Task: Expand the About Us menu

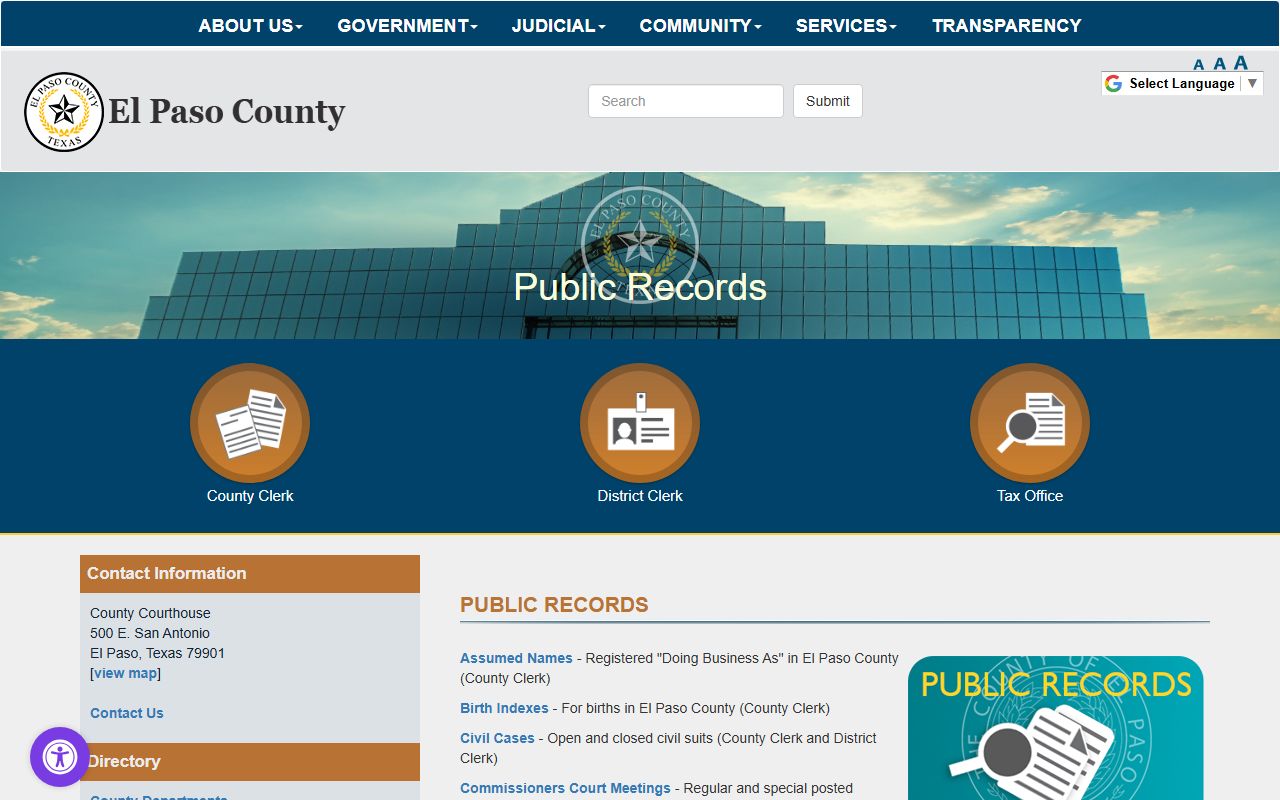Action: point(250,26)
